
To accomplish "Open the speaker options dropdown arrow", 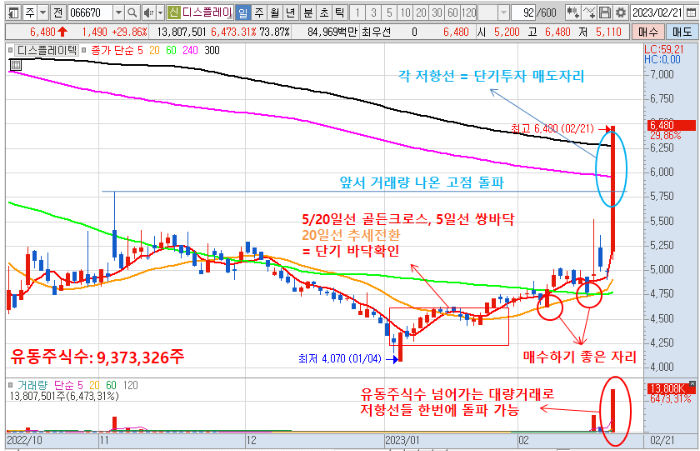I will pos(160,13).
